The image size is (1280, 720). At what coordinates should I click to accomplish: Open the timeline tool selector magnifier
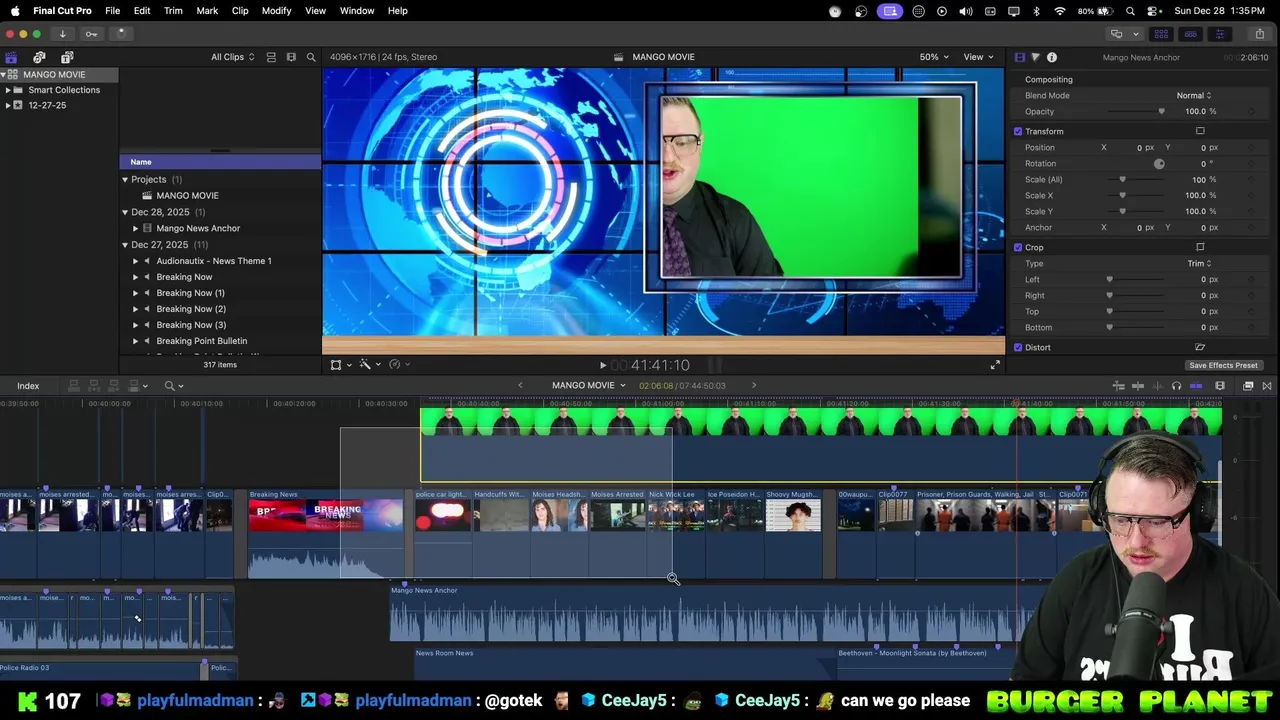coord(174,386)
